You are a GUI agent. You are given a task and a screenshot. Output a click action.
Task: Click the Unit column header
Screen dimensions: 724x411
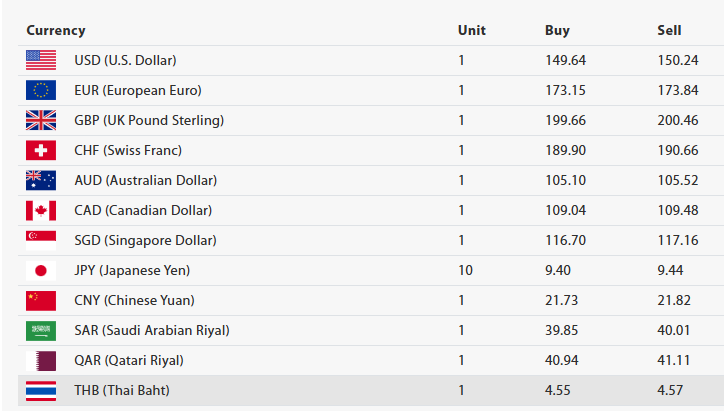click(x=471, y=30)
